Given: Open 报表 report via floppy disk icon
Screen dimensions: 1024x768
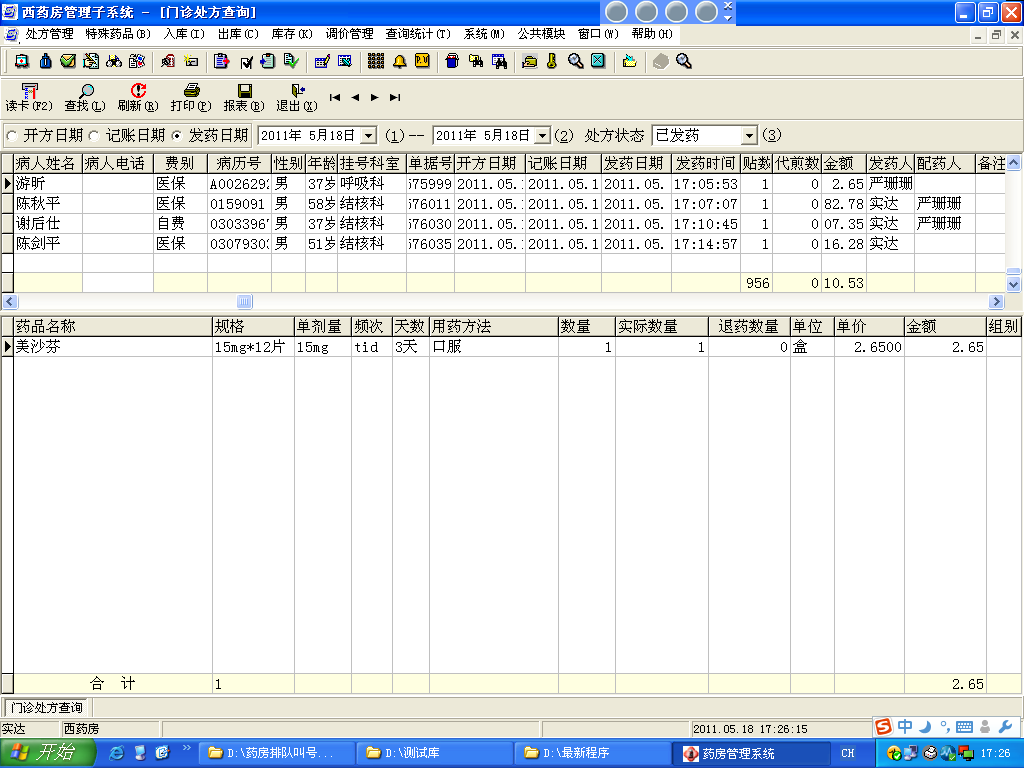Looking at the screenshot, I should click(x=244, y=91).
